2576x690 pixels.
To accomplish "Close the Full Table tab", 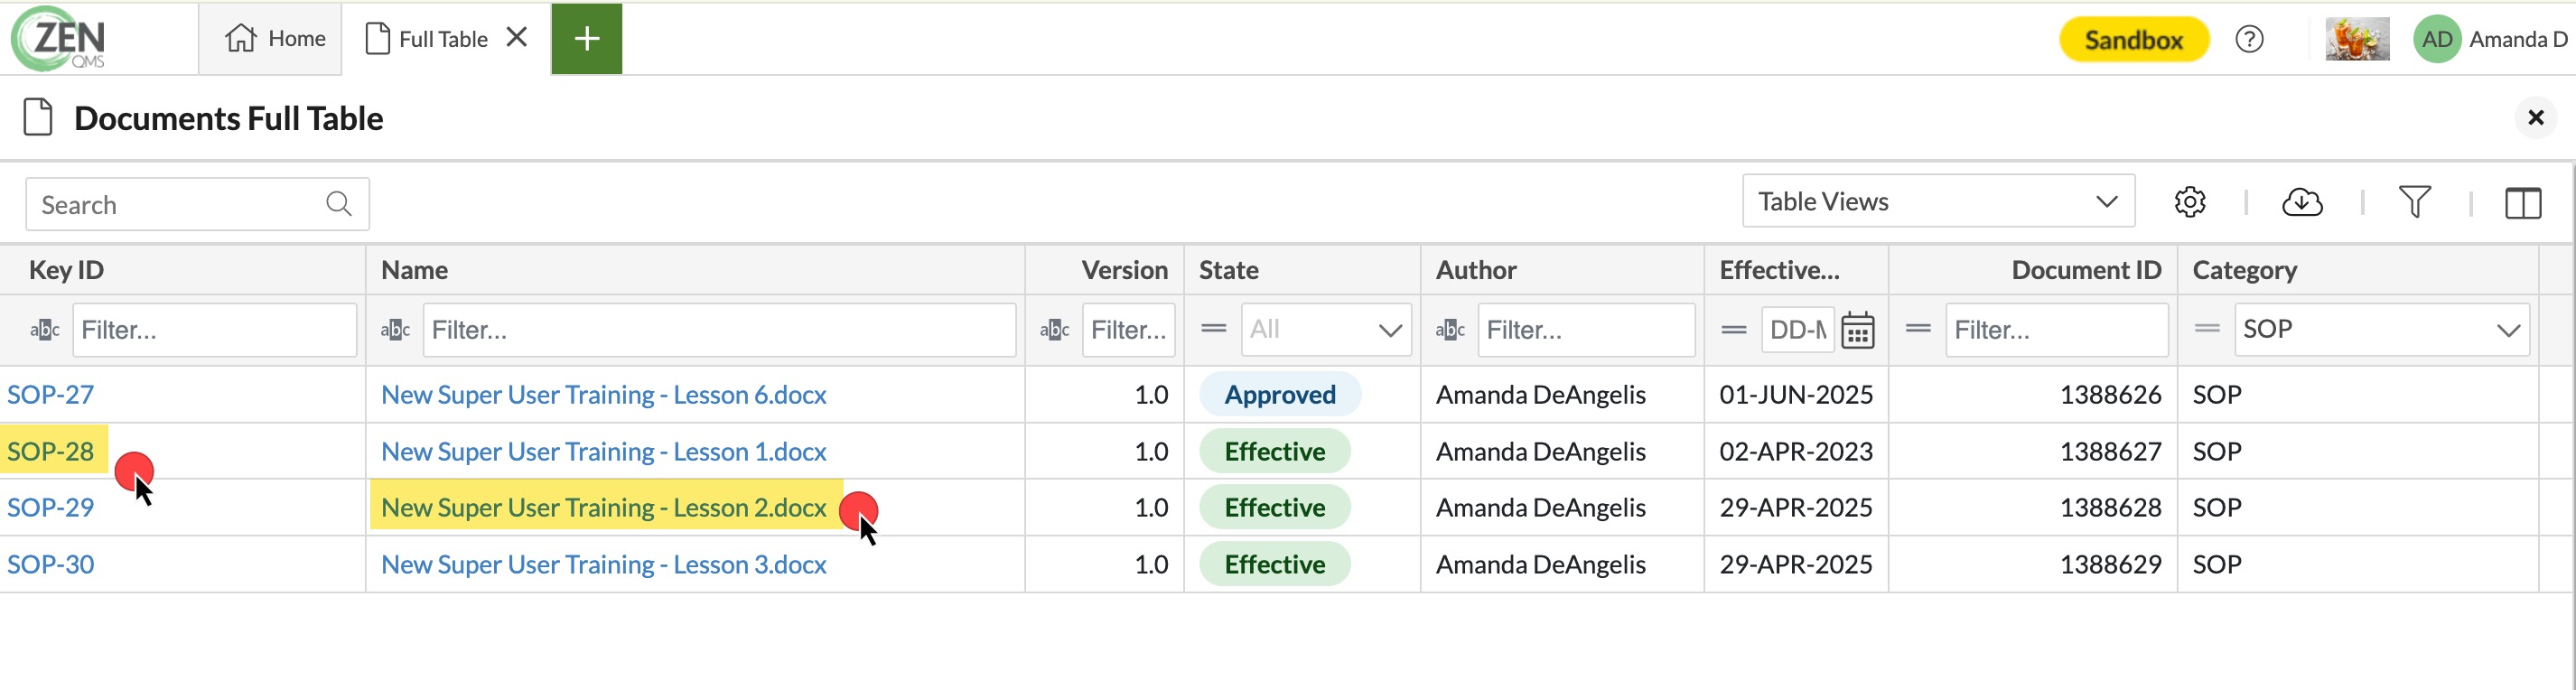I will point(517,38).
